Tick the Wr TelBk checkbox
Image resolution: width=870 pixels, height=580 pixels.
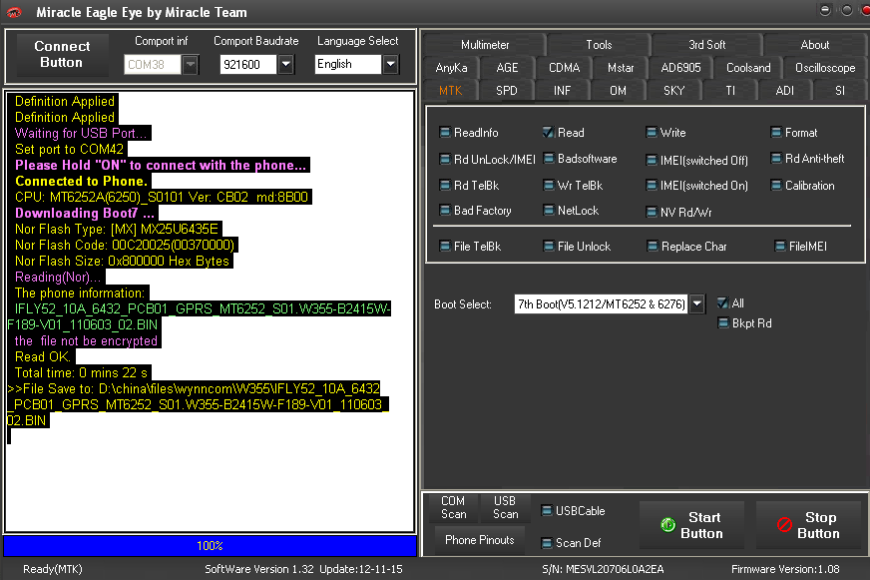[x=548, y=185]
